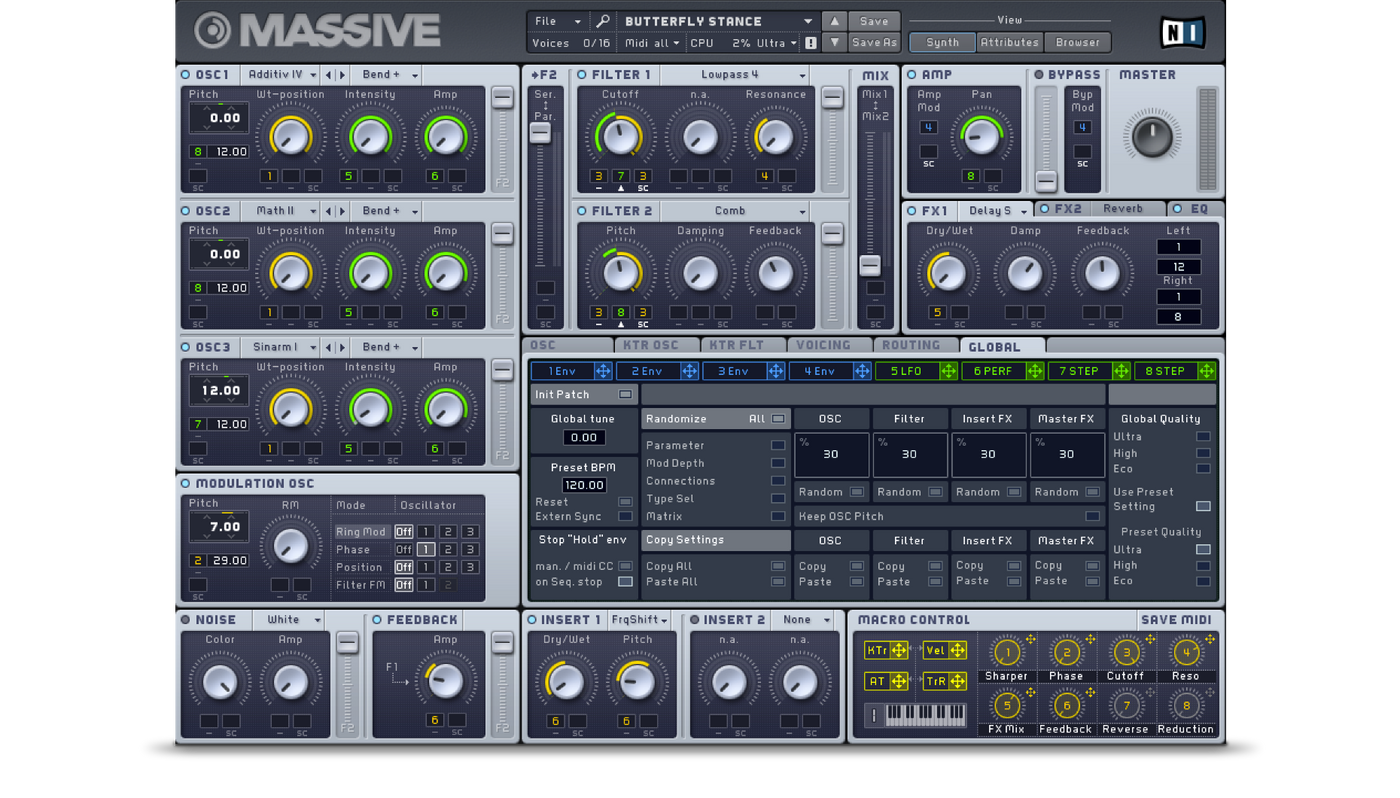Open the OSC1 Additiv IV wavetable dropdown
Viewport: 1400px width, 798px height.
[x=282, y=75]
